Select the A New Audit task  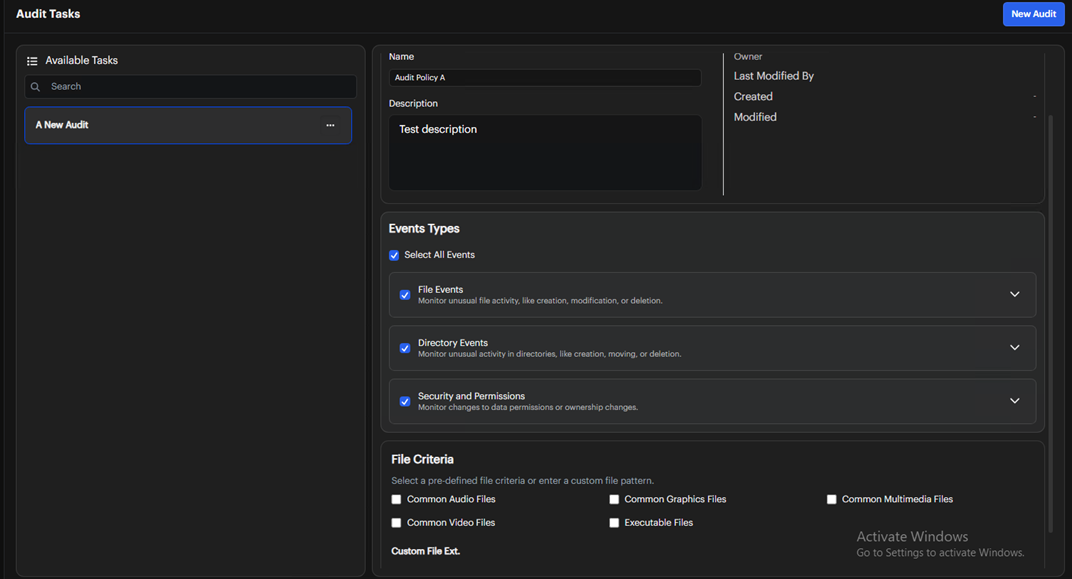[x=188, y=125]
